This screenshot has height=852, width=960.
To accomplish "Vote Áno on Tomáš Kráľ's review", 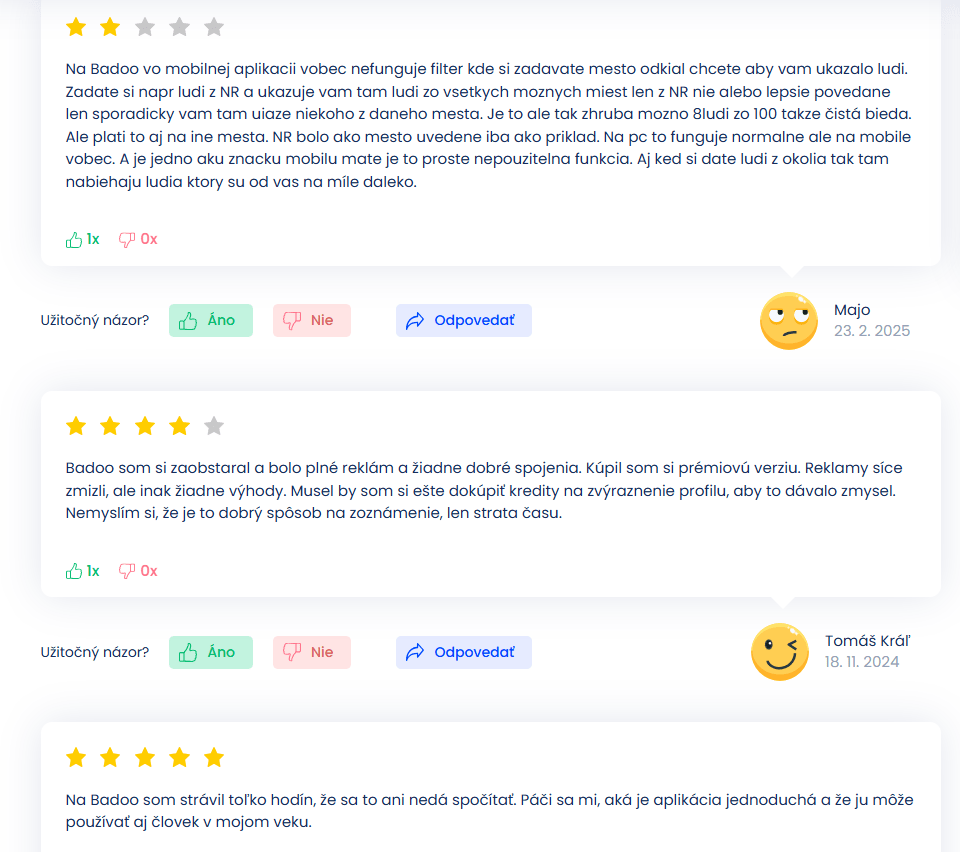I will (211, 652).
